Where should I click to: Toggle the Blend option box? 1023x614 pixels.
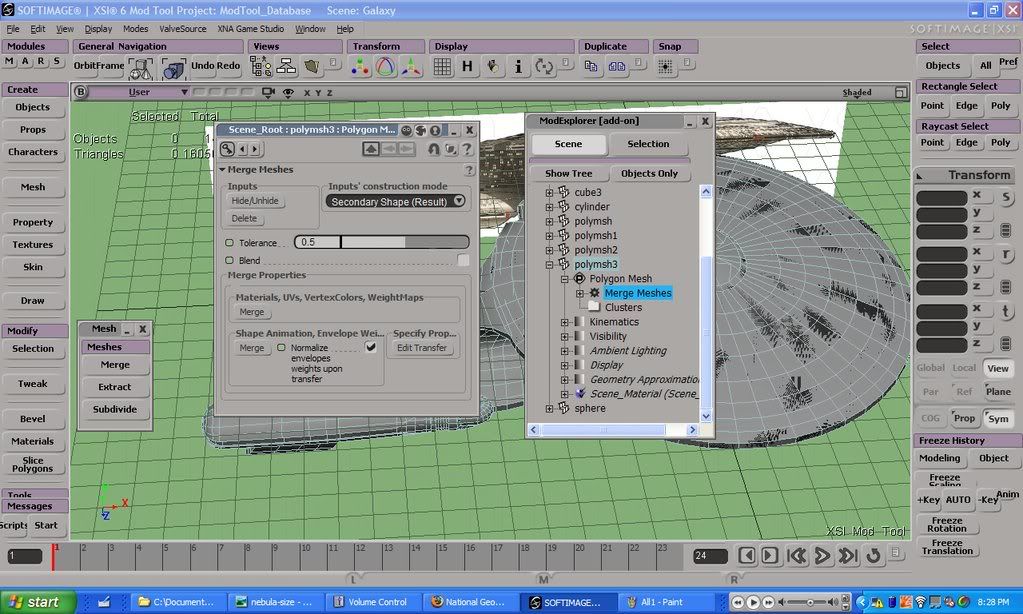coord(463,260)
